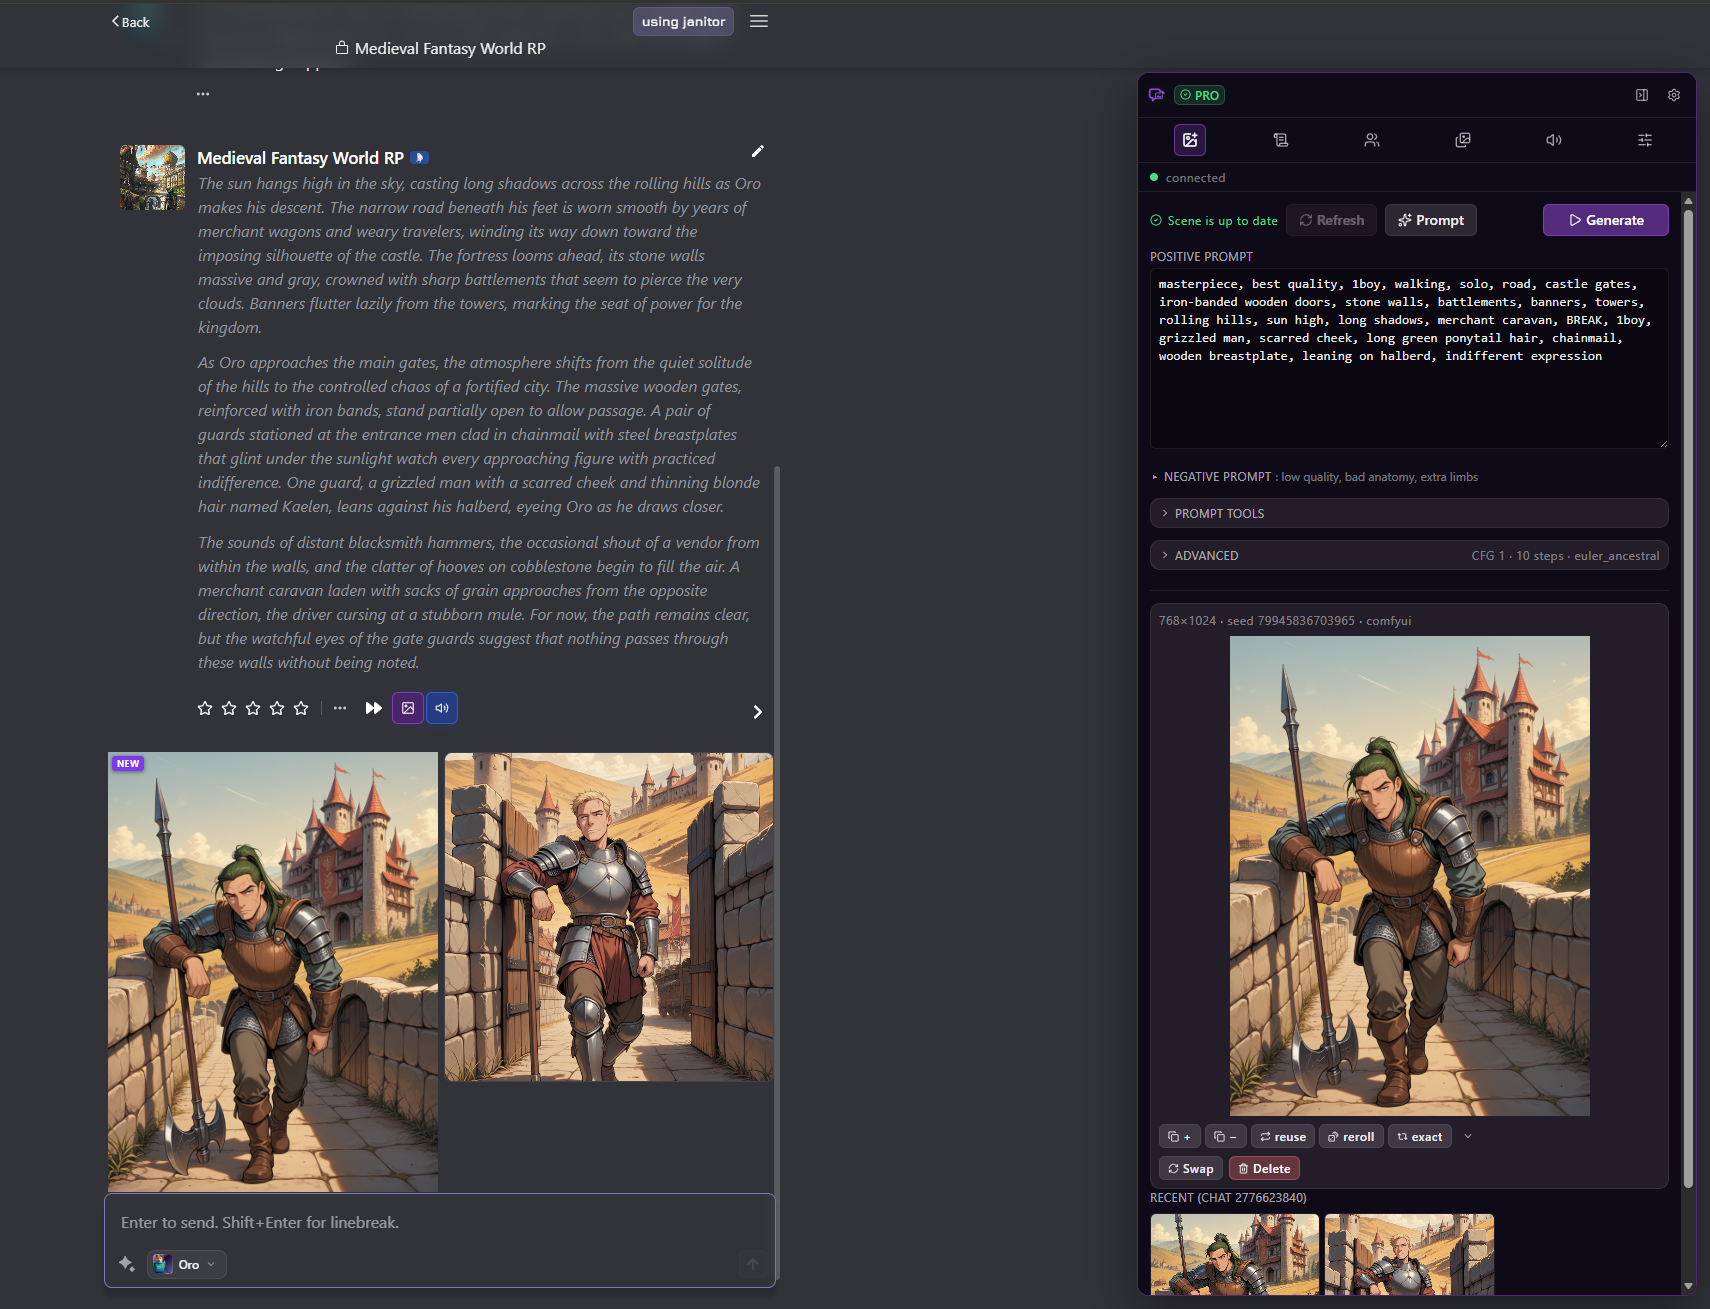Viewport: 1710px width, 1309px height.
Task: Open the audio speaker tab in panel
Action: pos(1554,140)
